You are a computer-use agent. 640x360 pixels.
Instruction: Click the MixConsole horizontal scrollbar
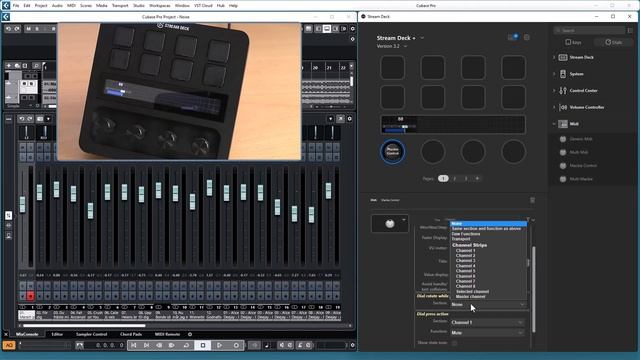click(x=84, y=326)
